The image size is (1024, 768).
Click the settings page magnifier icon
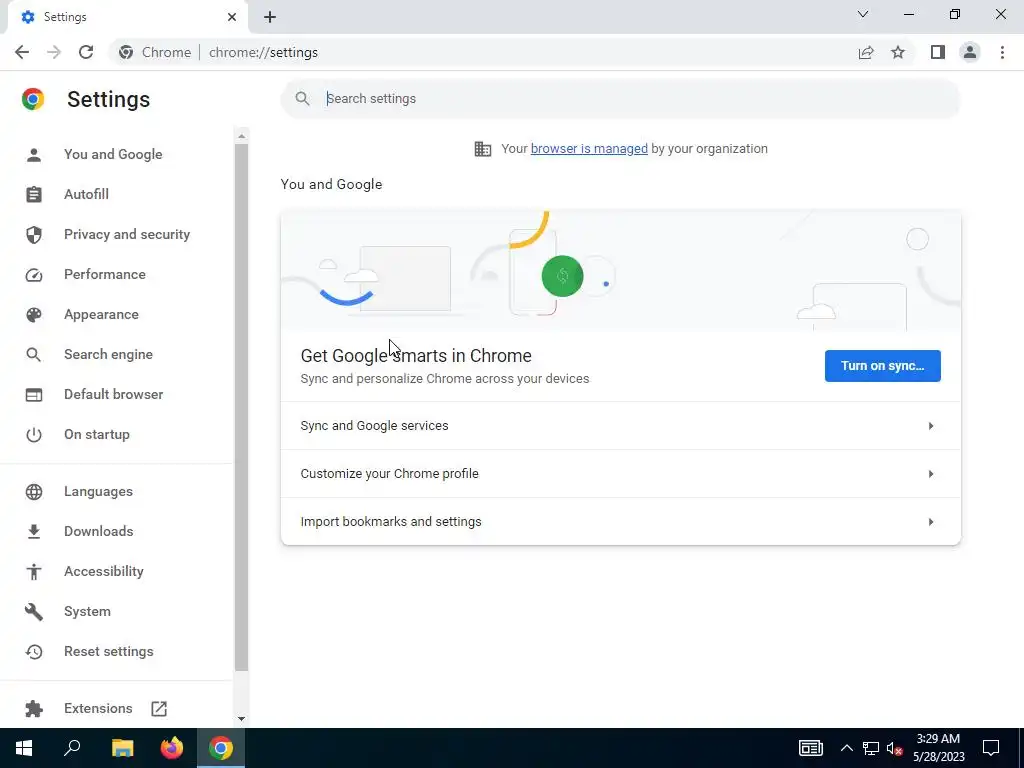[302, 99]
